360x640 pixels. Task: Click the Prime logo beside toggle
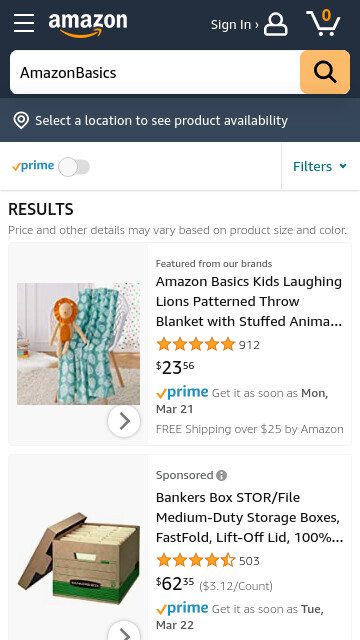click(x=33, y=166)
